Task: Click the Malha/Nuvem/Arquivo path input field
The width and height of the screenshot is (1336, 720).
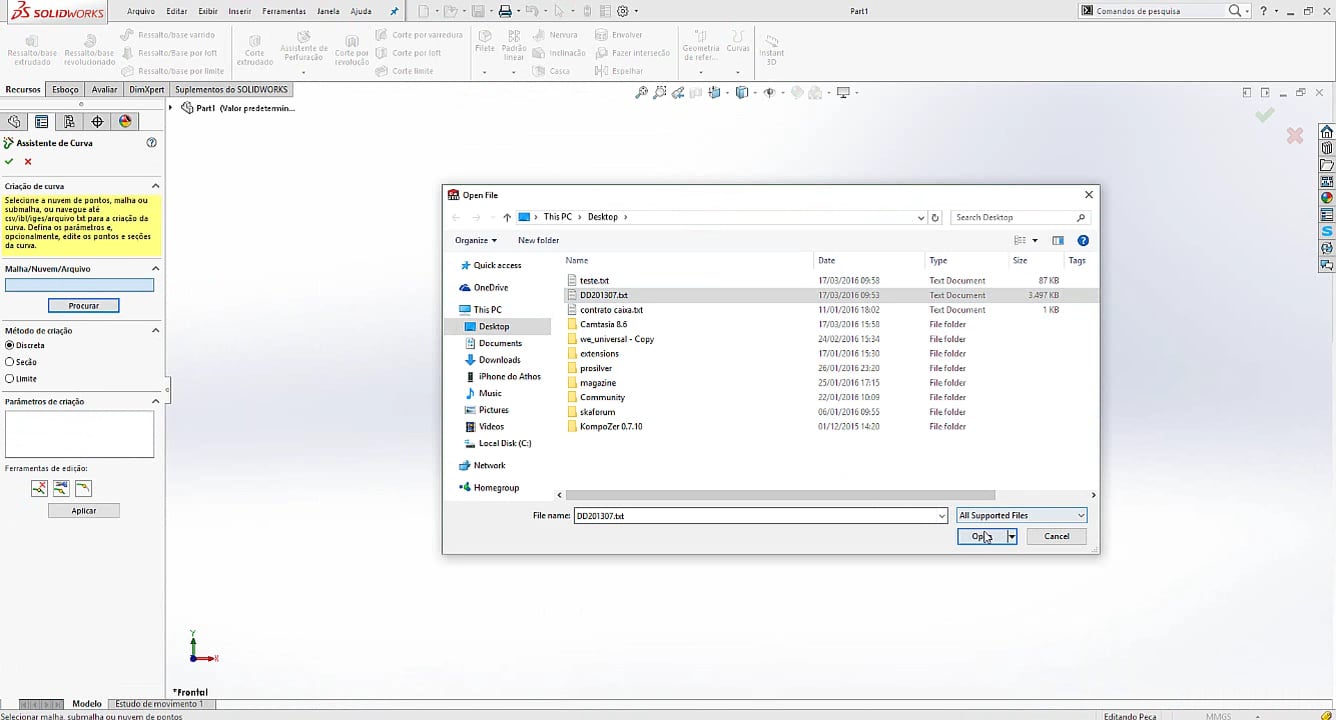Action: (80, 285)
